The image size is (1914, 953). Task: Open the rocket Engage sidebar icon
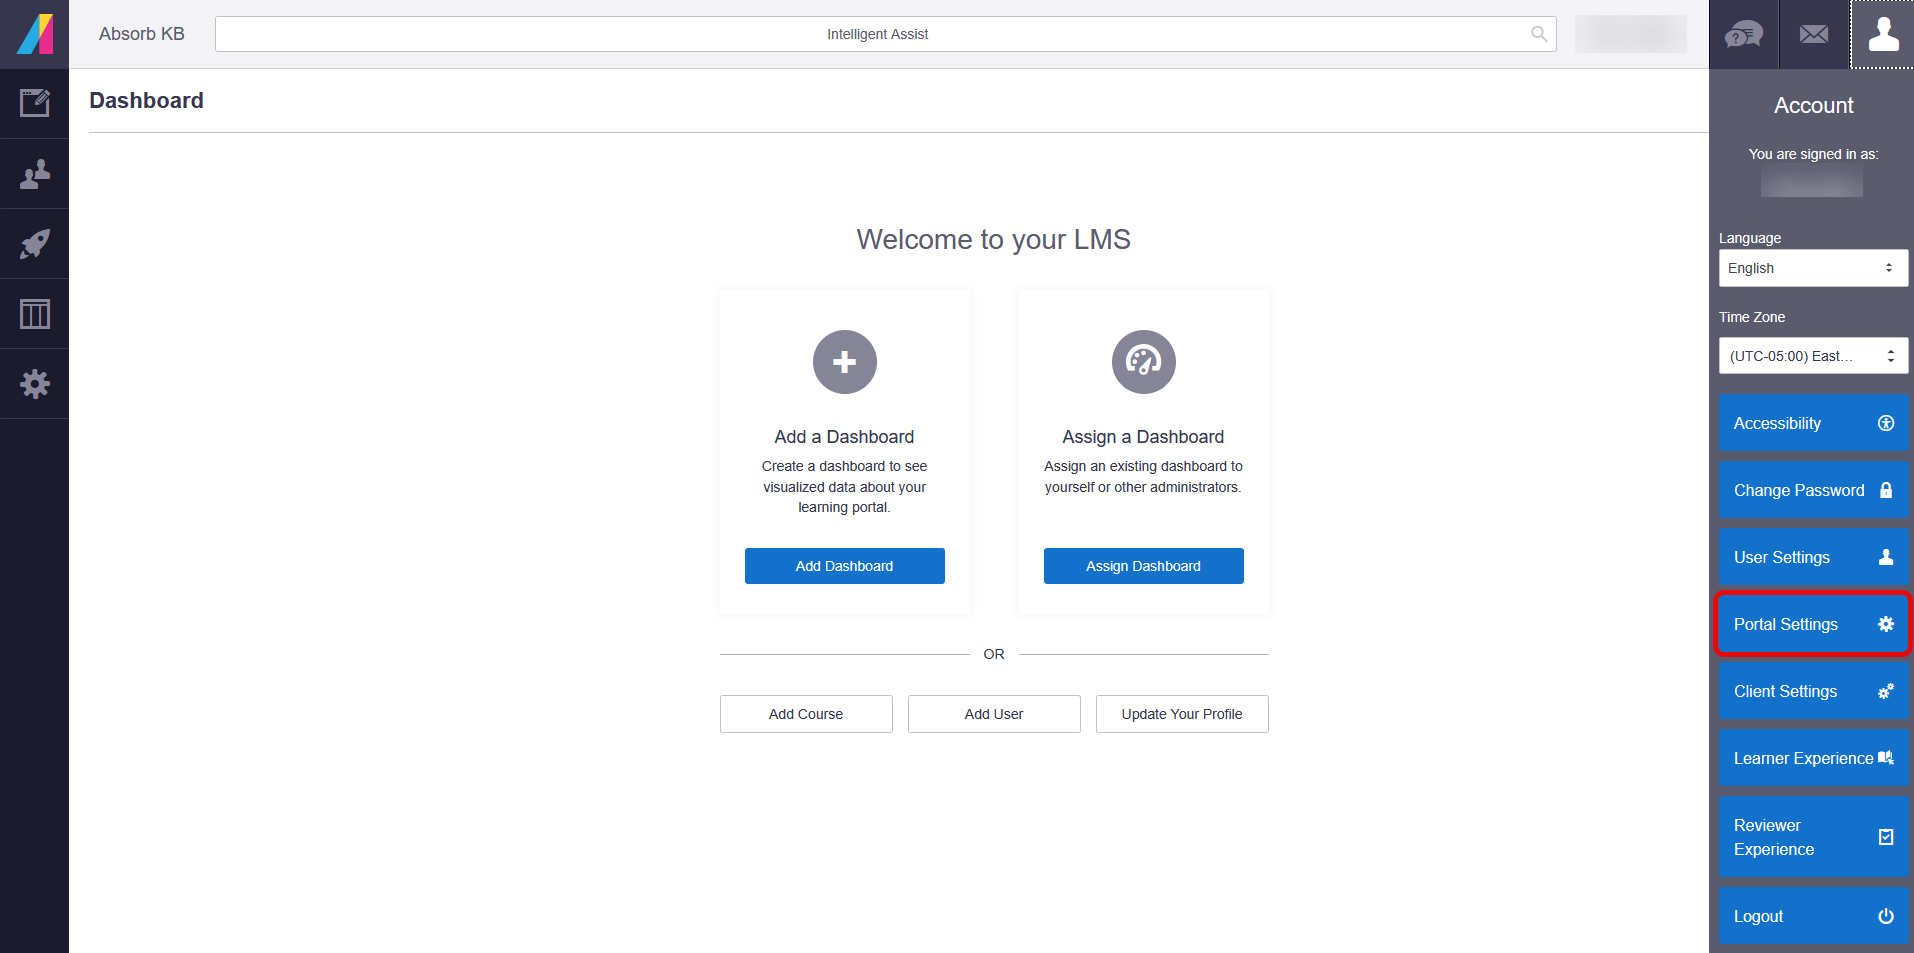[34, 244]
